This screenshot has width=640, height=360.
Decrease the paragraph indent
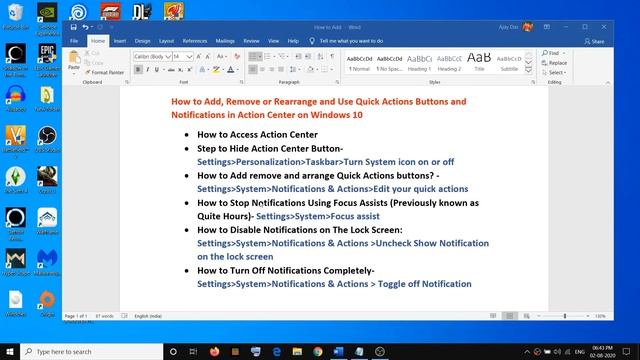[298, 56]
